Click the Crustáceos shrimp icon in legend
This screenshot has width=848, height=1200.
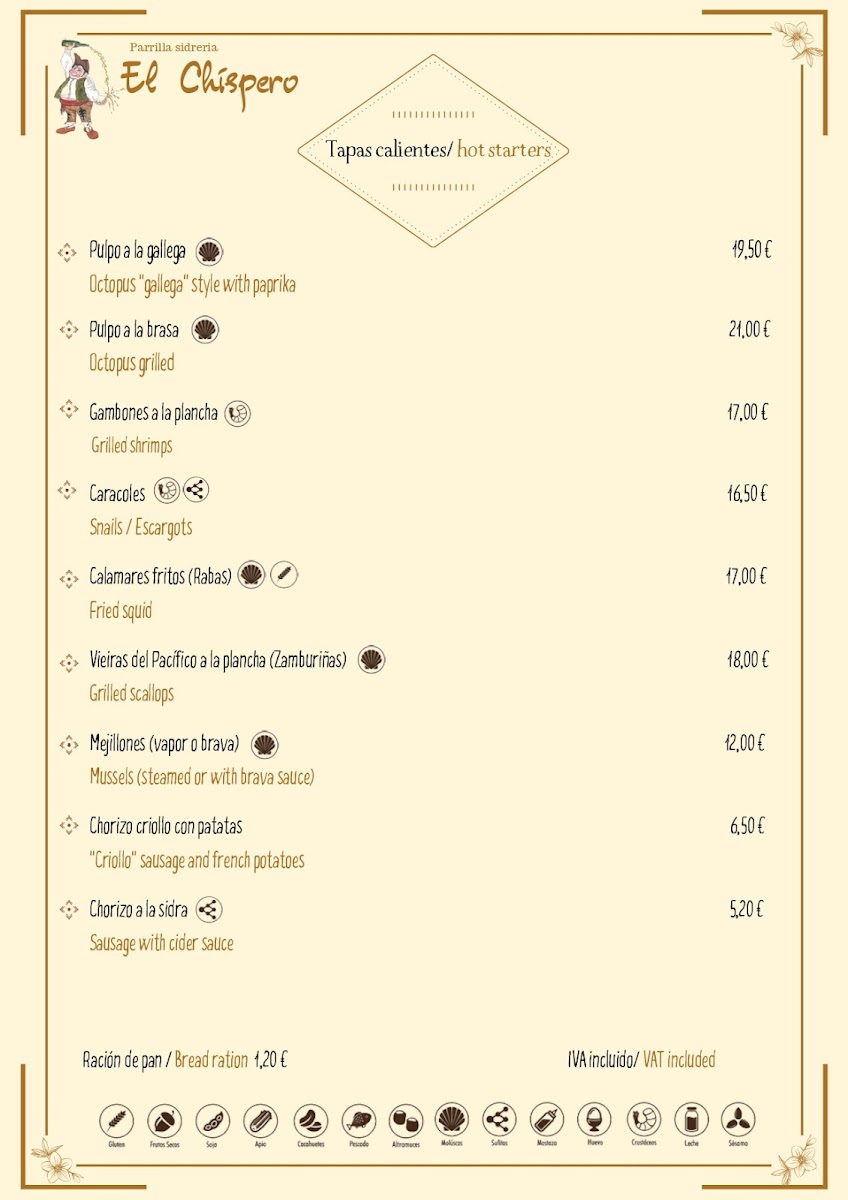pos(644,1120)
